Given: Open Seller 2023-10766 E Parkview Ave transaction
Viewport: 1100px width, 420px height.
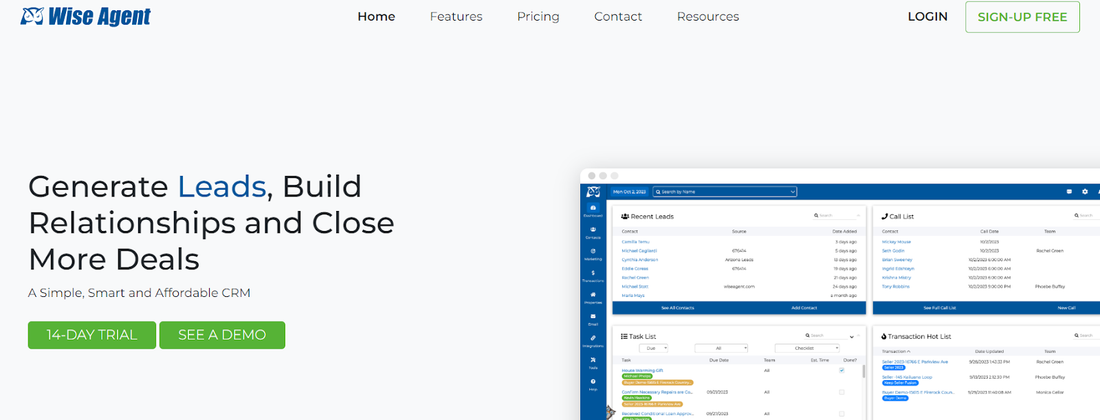Looking at the screenshot, I should click(x=914, y=362).
